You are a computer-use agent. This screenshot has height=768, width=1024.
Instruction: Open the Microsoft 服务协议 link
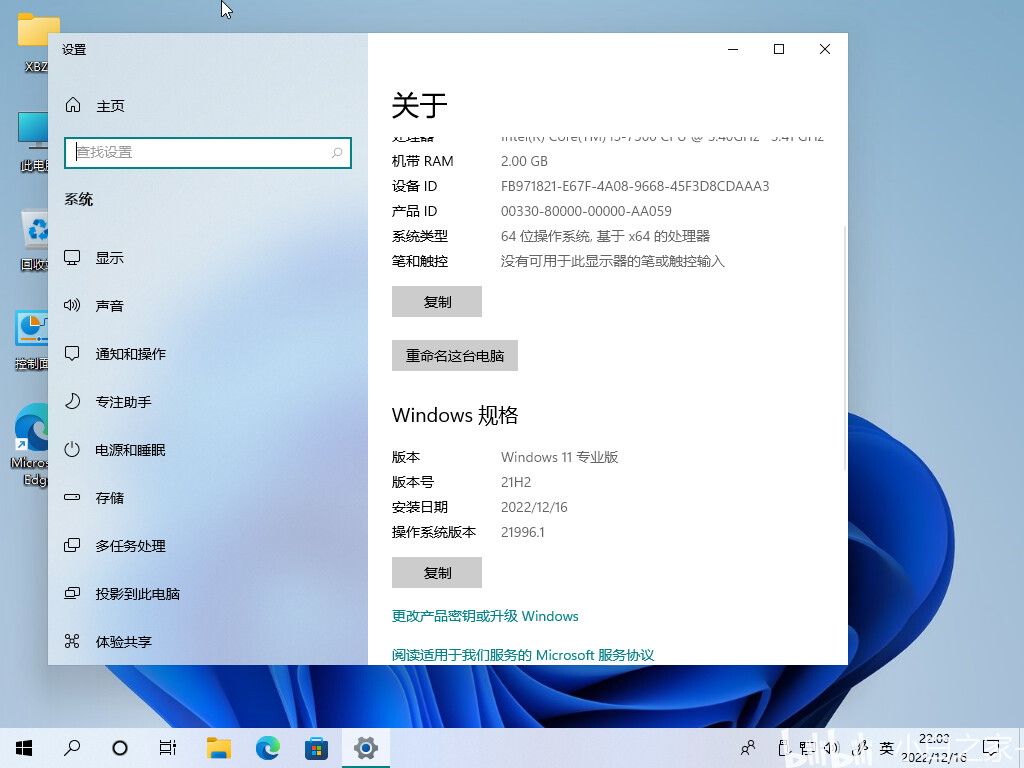[523, 655]
